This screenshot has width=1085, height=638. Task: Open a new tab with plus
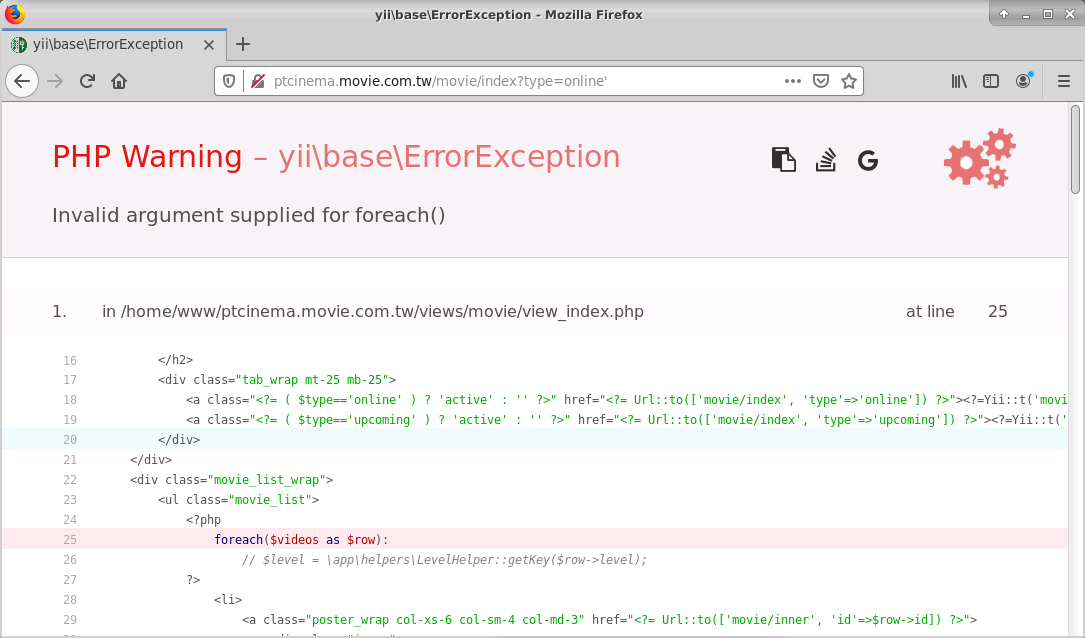coord(243,44)
